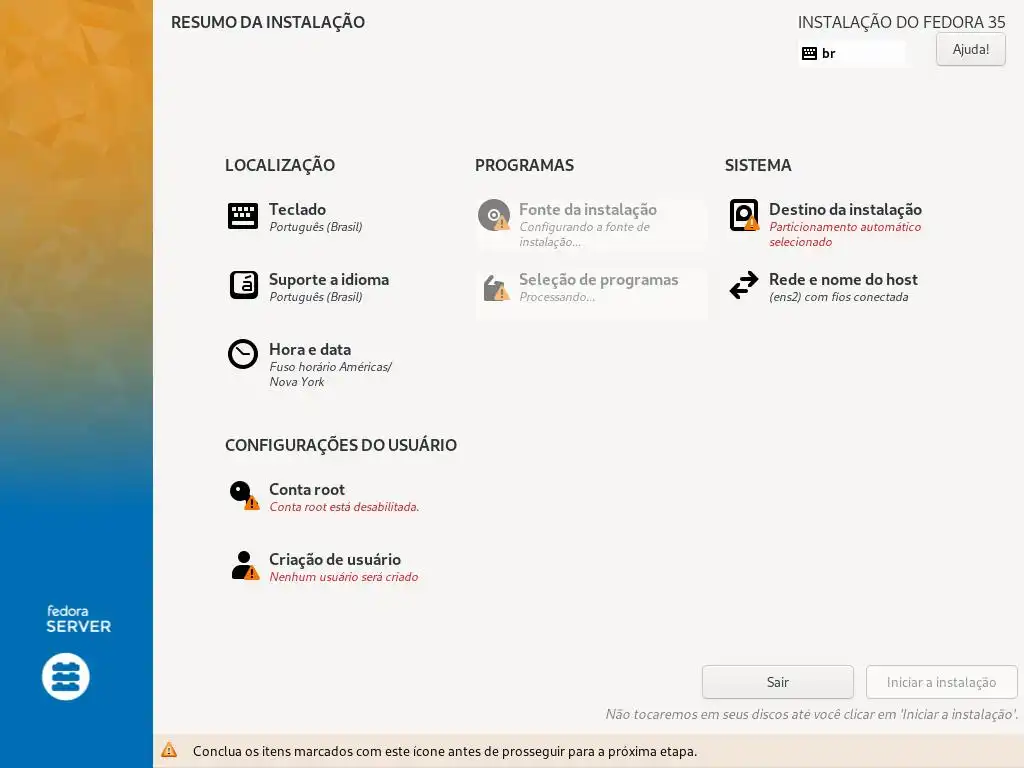Click the Fedora Server round logo in the sidebar
Image resolution: width=1024 pixels, height=768 pixels.
click(66, 677)
